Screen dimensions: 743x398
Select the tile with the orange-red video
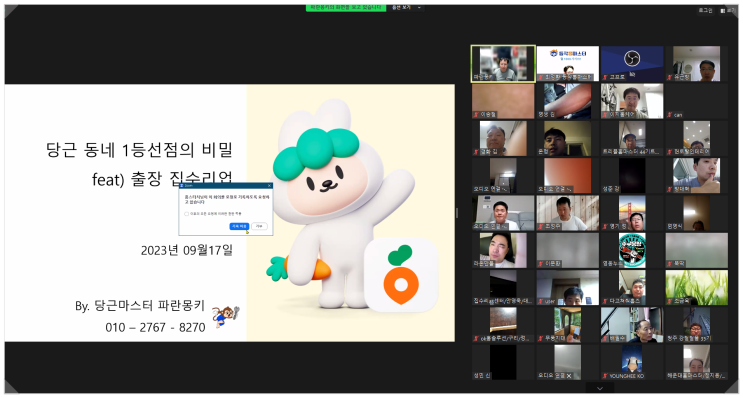568,175
